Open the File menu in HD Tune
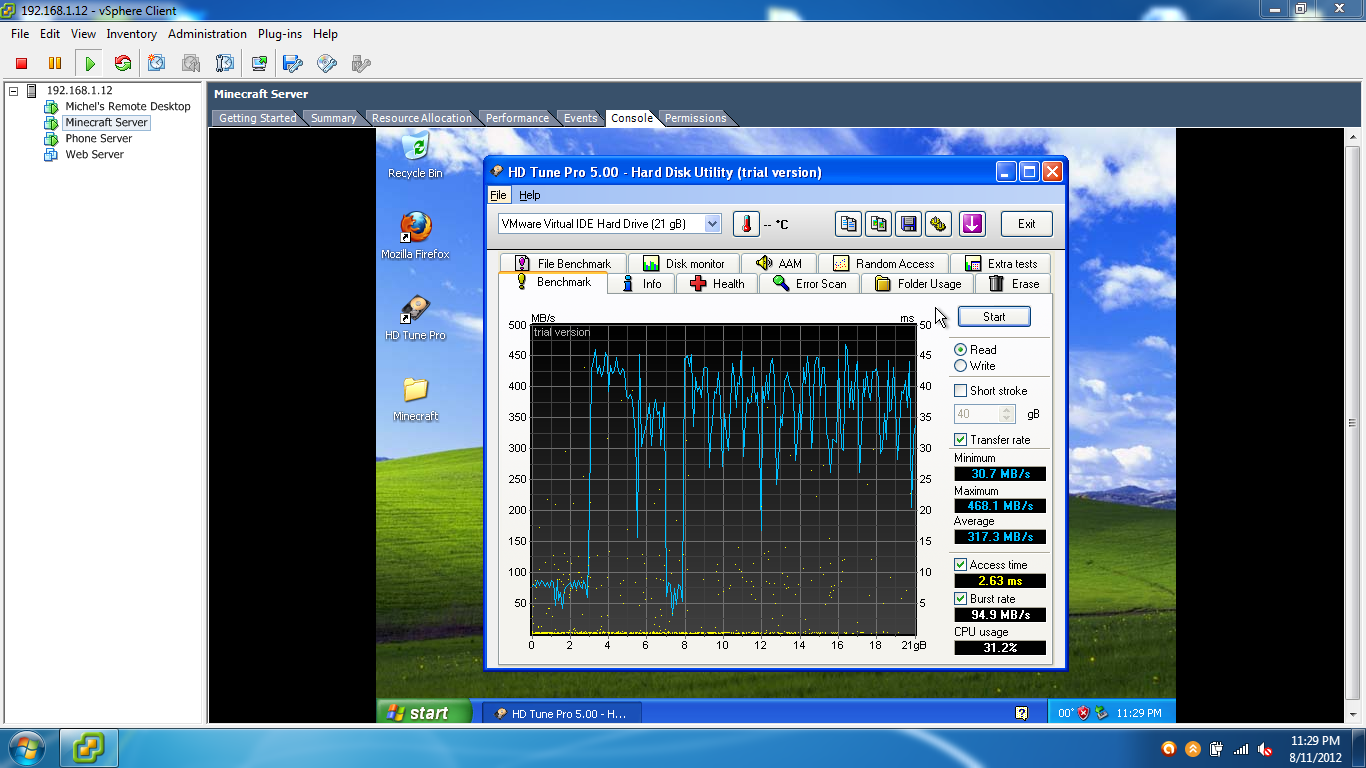Image resolution: width=1366 pixels, height=768 pixels. click(498, 195)
